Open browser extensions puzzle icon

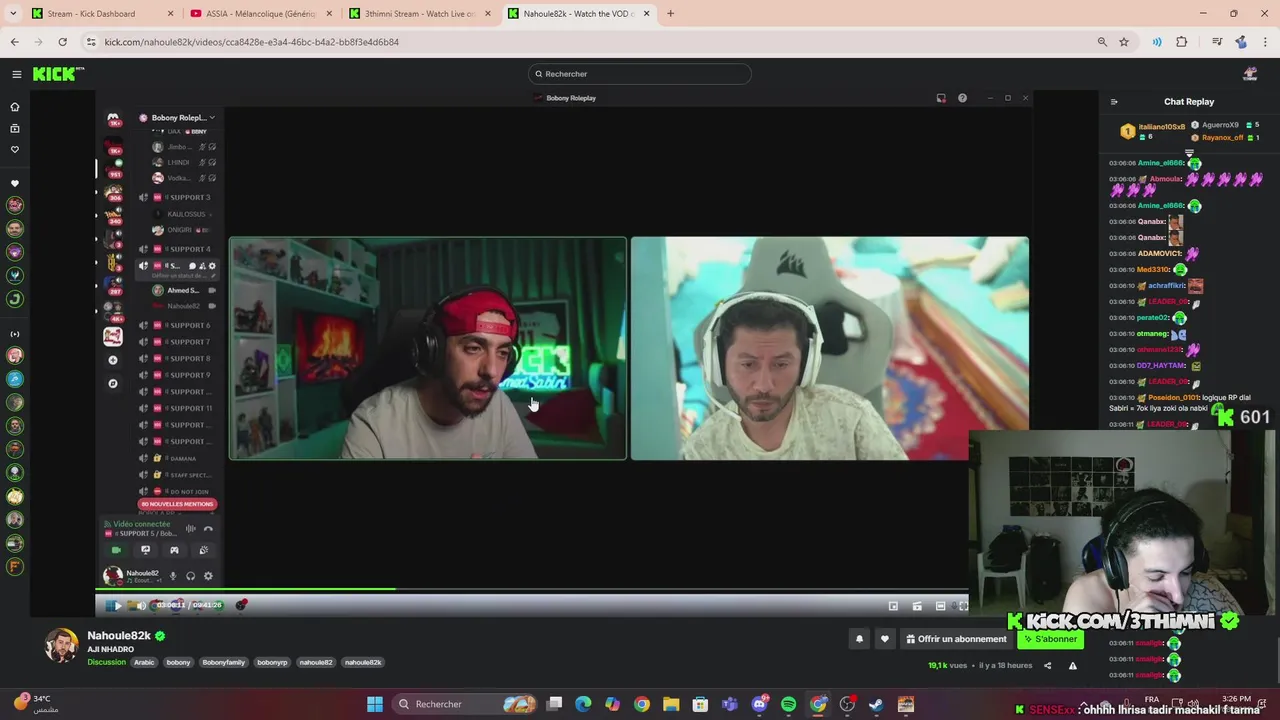tap(1182, 42)
